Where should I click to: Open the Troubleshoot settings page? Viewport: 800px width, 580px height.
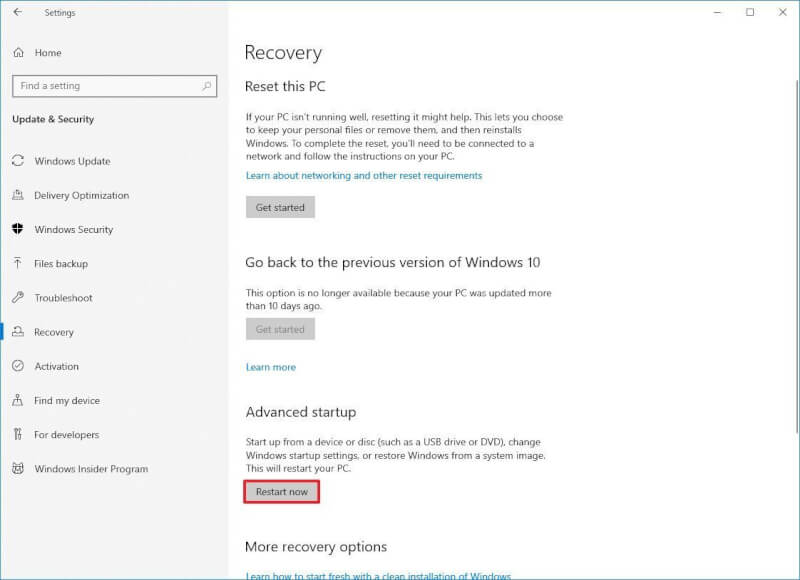63,298
